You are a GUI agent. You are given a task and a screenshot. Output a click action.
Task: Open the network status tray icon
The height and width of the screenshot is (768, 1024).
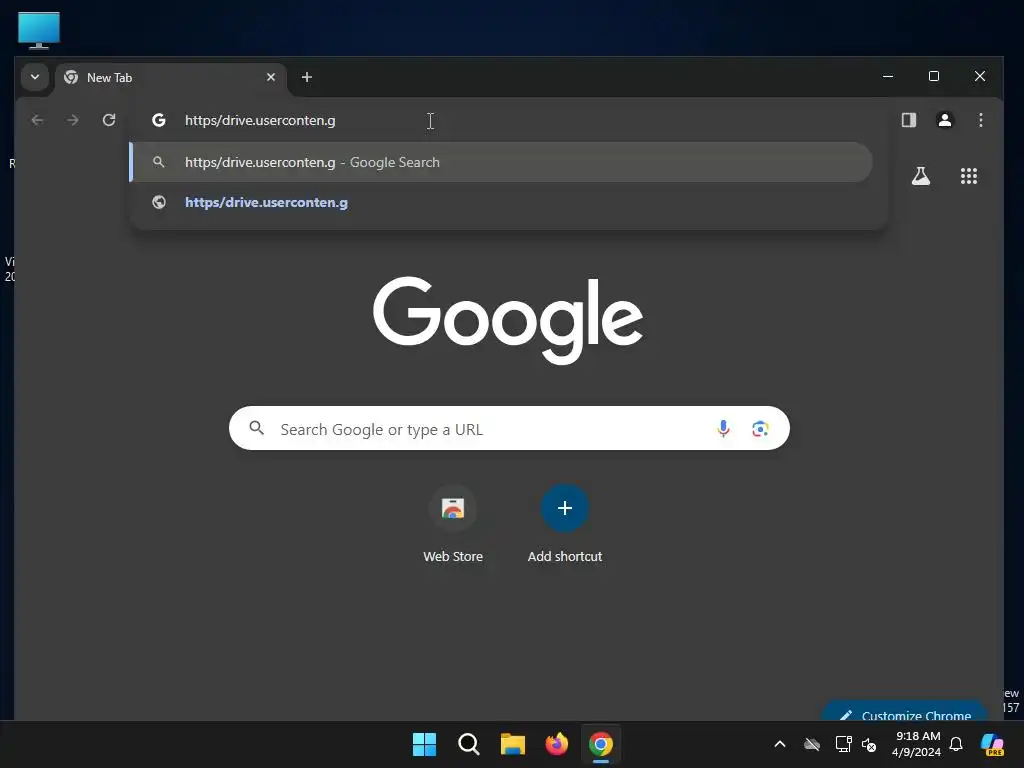pyautogui.click(x=843, y=744)
